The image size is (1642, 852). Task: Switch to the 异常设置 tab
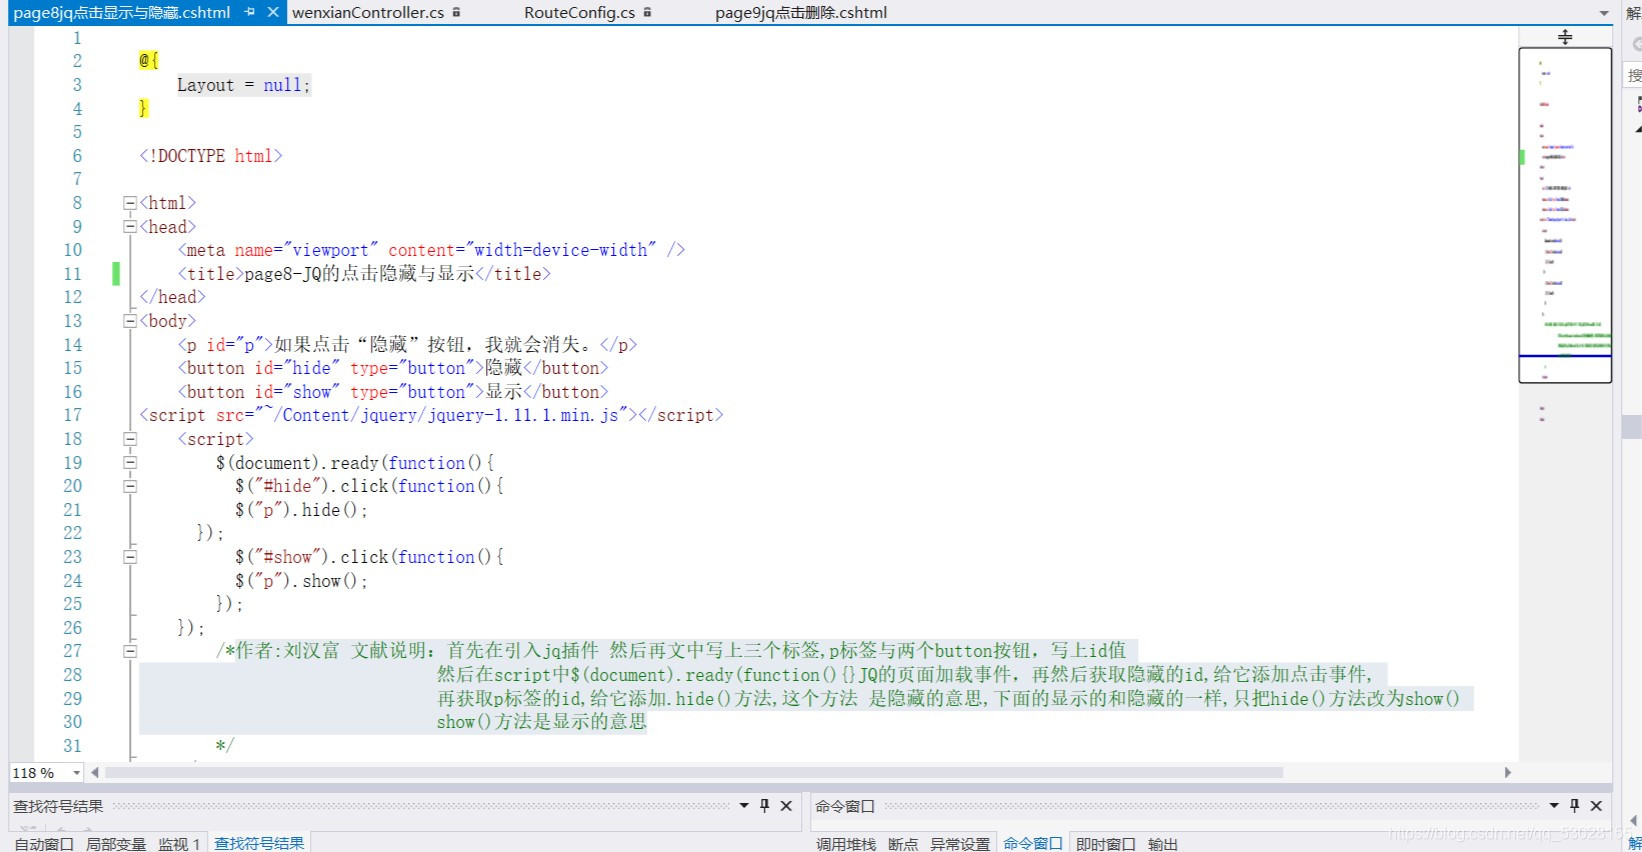pos(960,844)
